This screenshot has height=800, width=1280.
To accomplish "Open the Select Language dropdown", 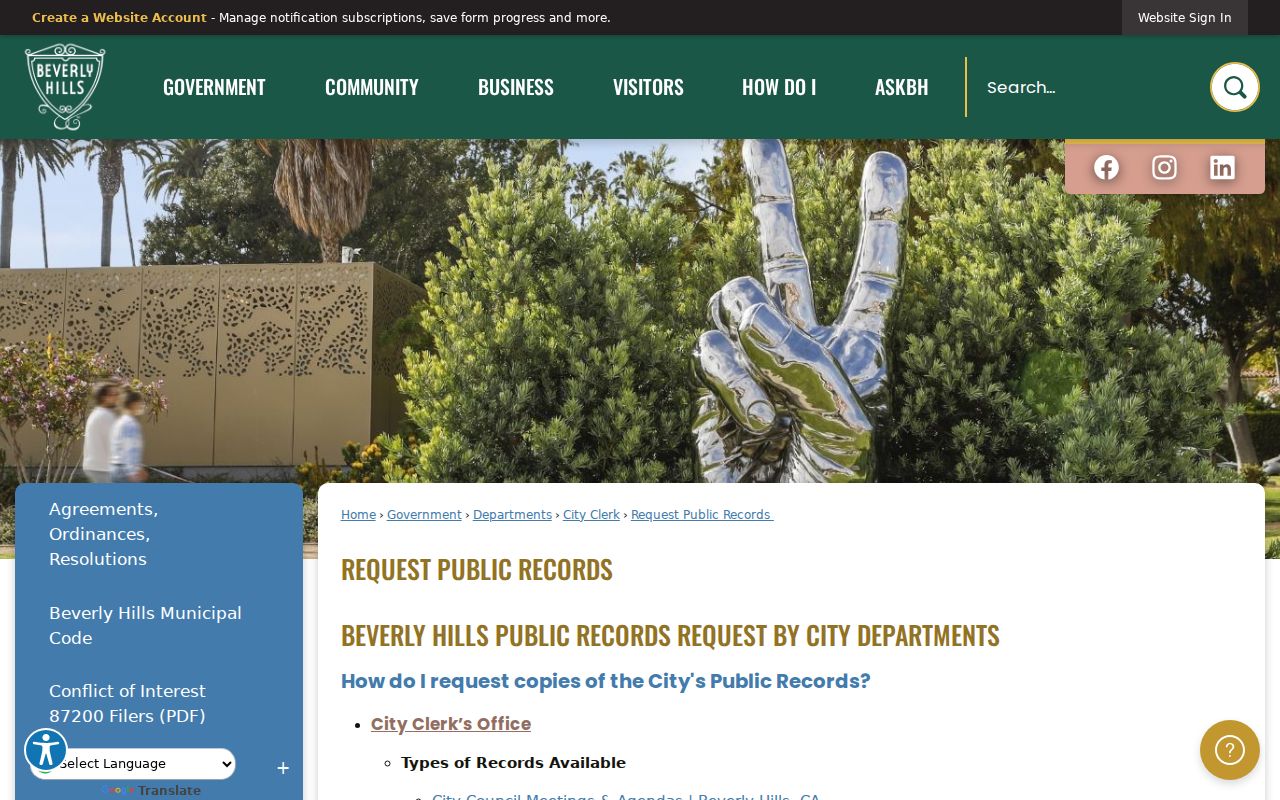I will [x=133, y=764].
